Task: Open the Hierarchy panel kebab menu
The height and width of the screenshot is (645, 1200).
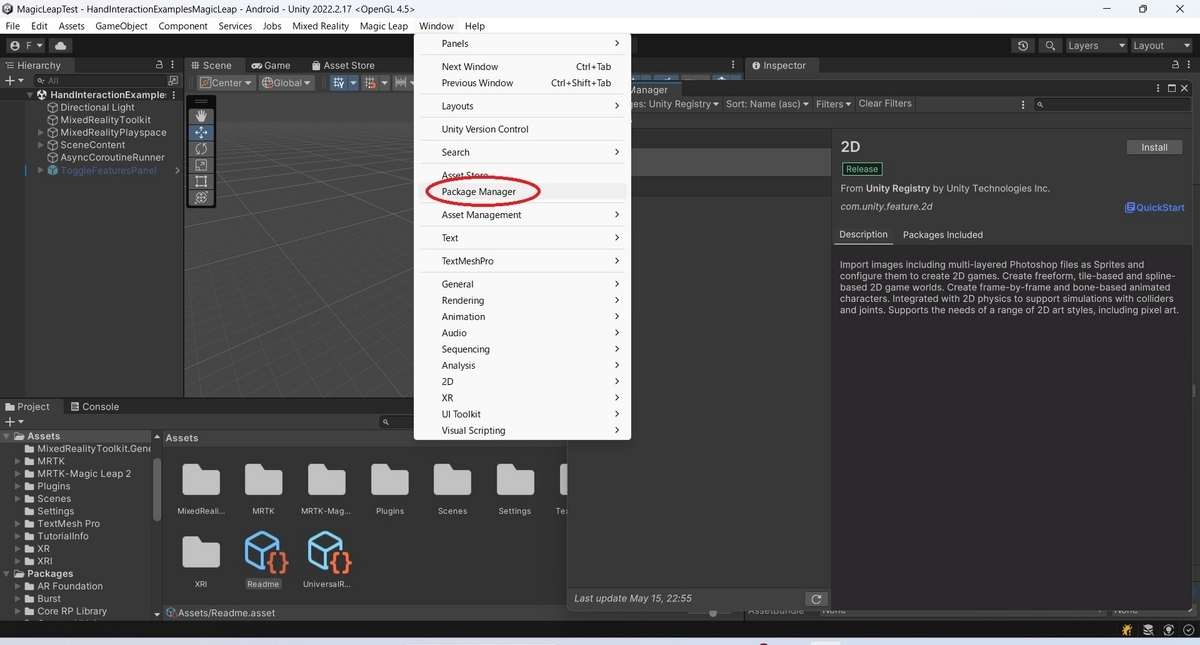Action: 174,65
